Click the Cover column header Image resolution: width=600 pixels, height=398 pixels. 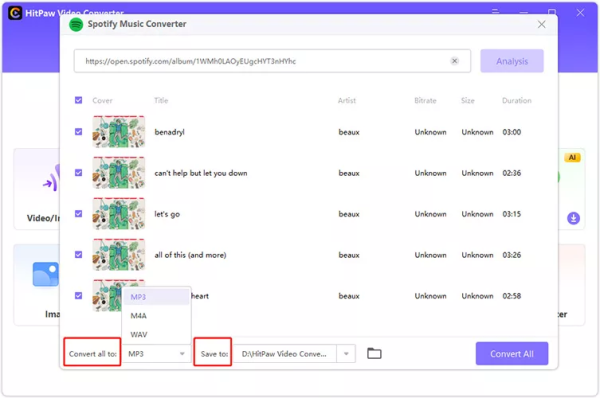pyautogui.click(x=102, y=100)
